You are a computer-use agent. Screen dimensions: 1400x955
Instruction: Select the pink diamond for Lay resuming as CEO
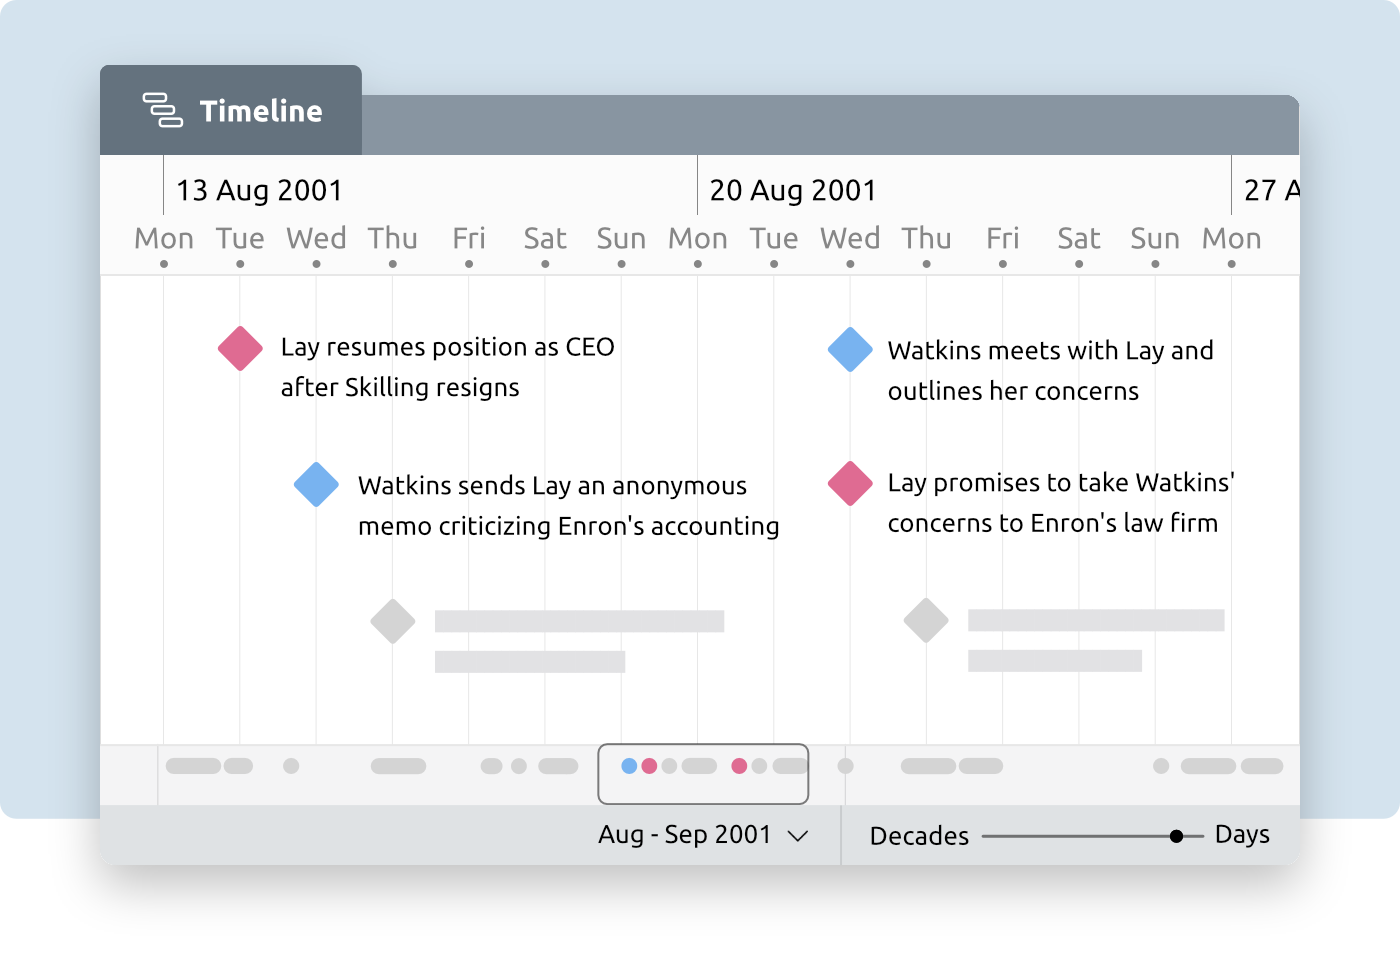coord(240,348)
